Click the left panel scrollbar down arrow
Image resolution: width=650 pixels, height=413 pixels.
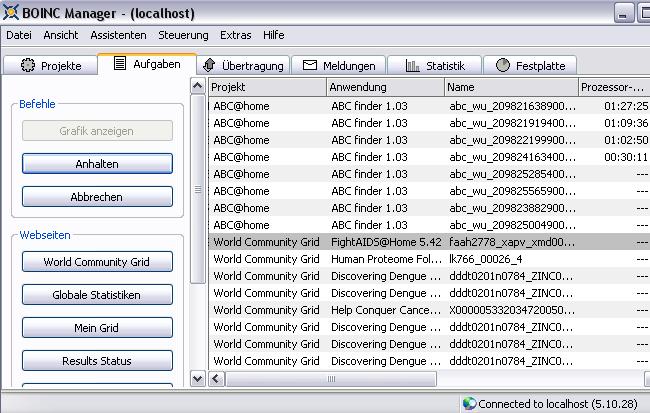pos(197,378)
